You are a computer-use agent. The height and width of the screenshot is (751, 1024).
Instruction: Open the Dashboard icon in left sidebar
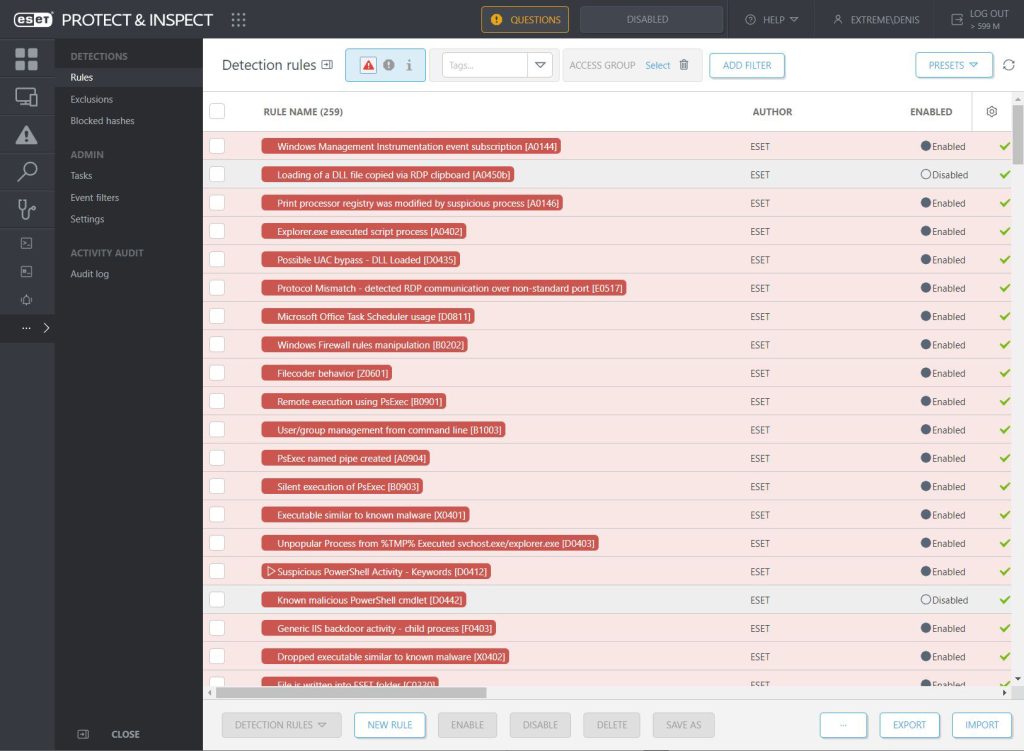tap(27, 59)
